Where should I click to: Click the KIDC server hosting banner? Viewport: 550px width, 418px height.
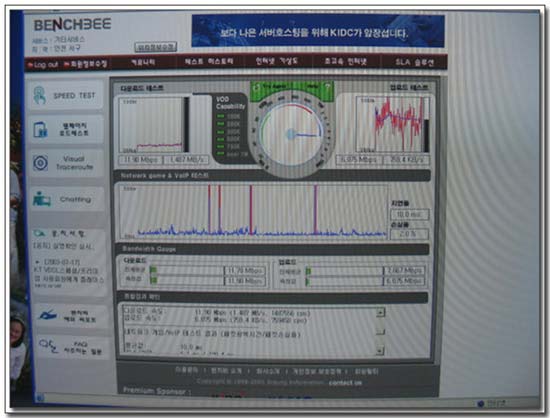[318, 31]
